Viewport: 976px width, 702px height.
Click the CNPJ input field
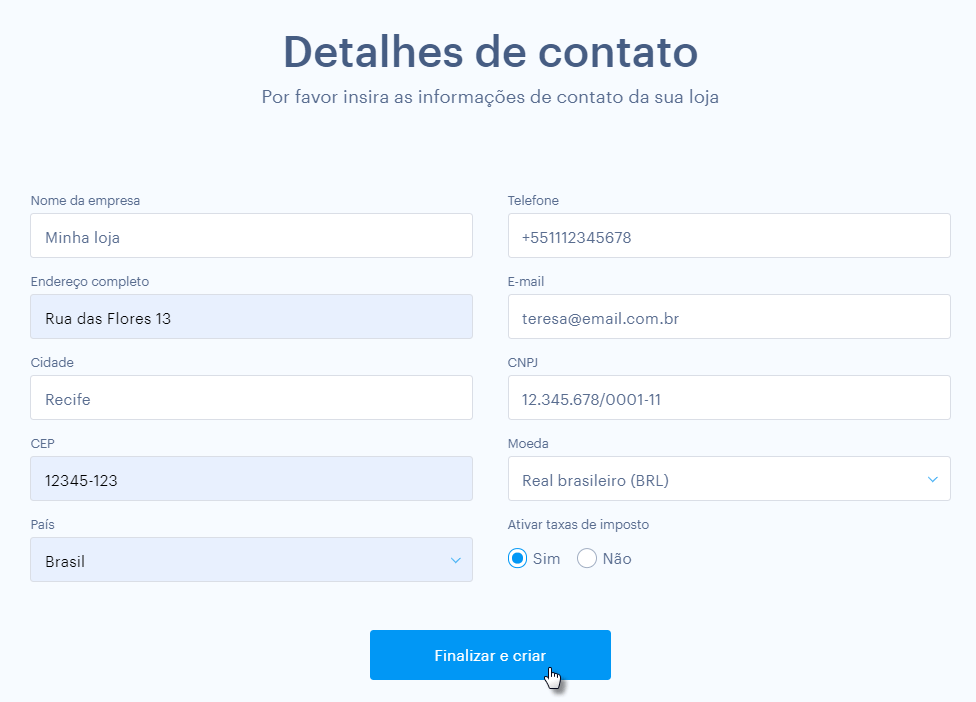point(729,398)
